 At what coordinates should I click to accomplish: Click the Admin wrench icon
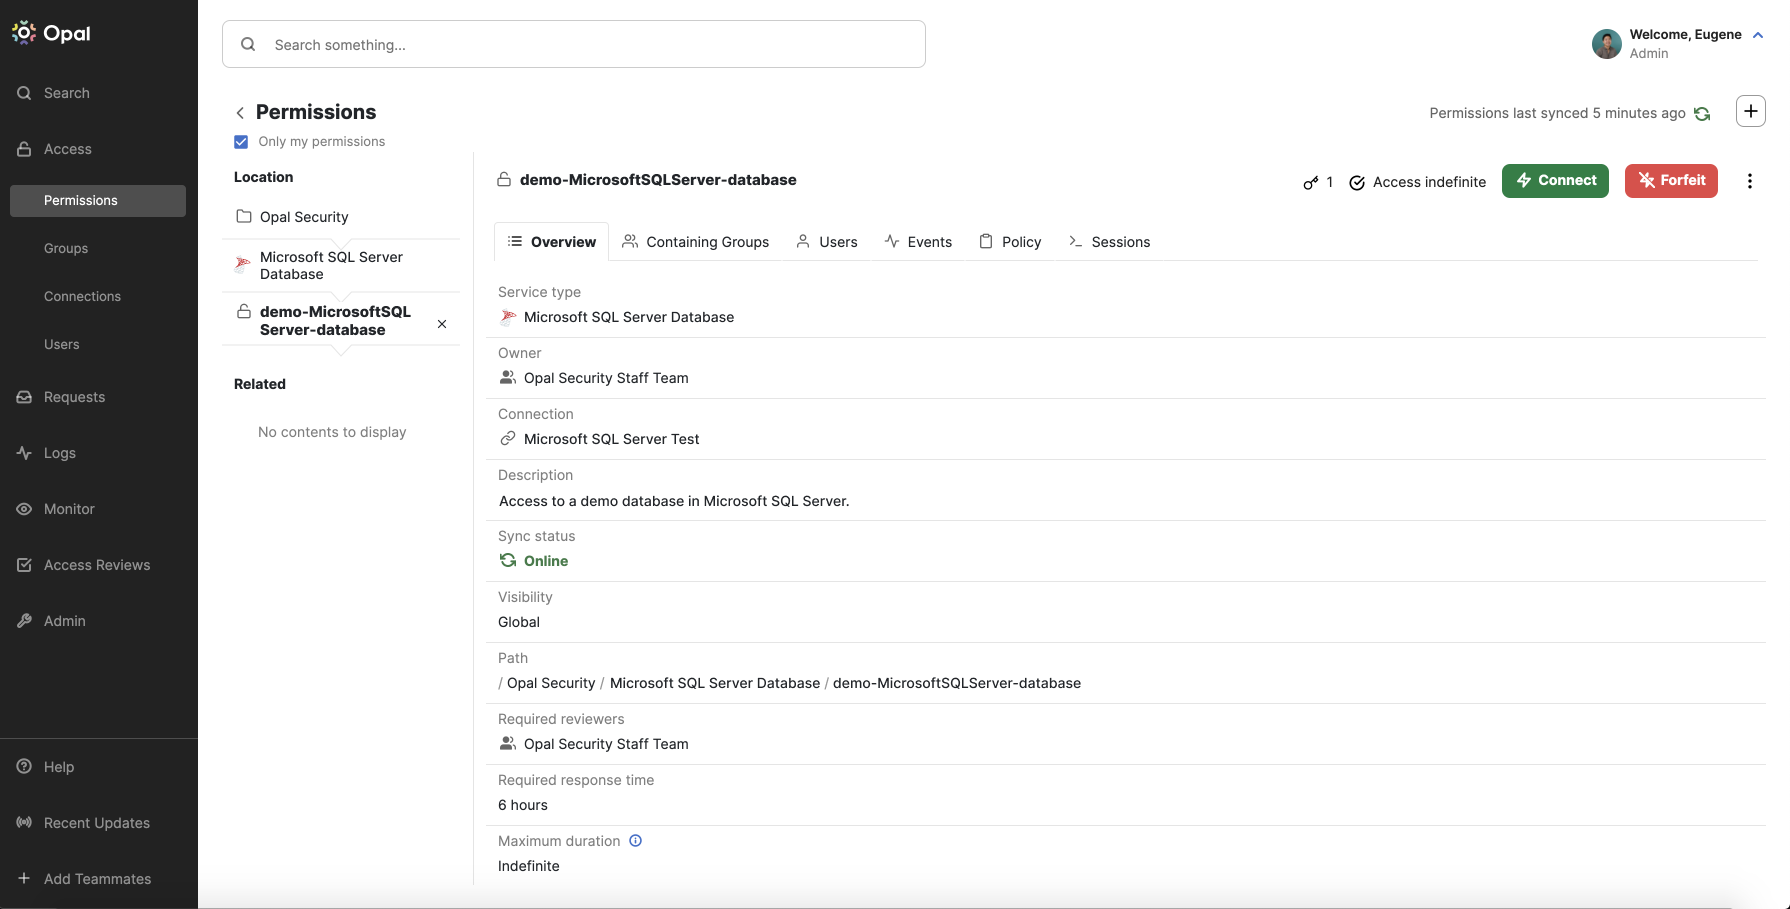24,621
